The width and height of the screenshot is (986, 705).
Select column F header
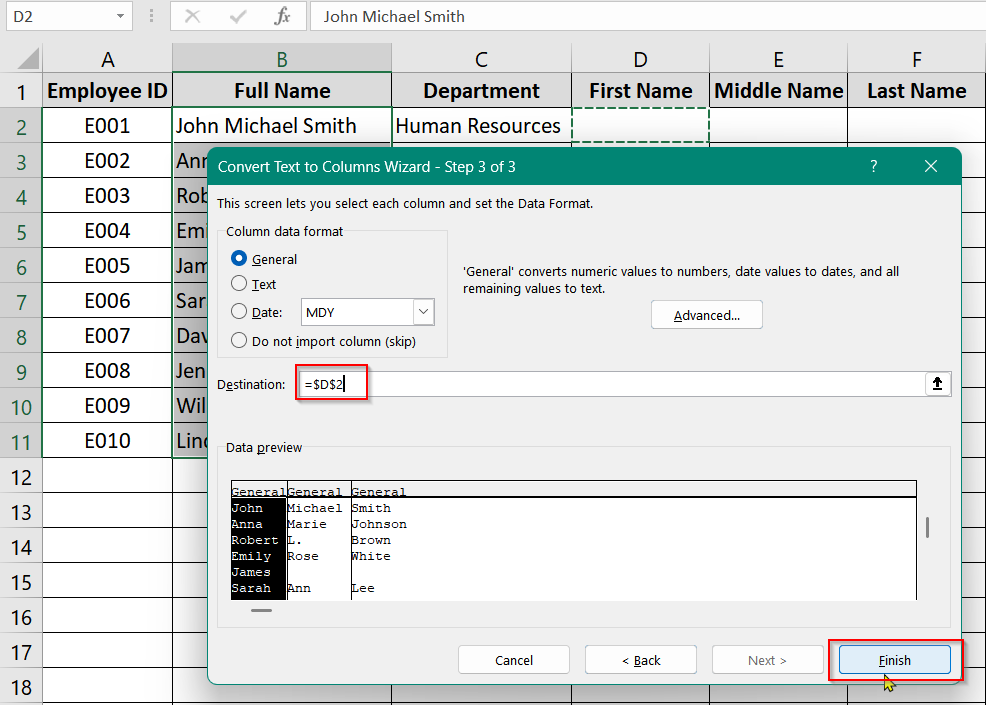click(917, 59)
